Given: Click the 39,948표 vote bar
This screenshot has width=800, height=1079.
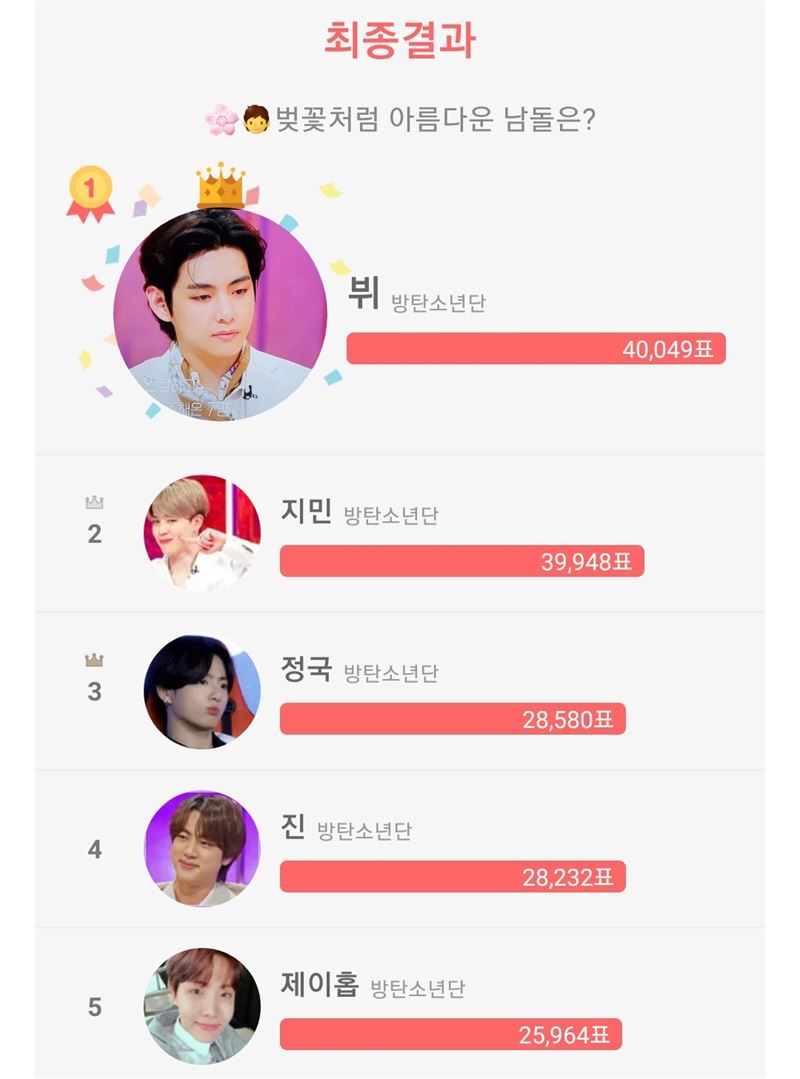Looking at the screenshot, I should (x=462, y=561).
